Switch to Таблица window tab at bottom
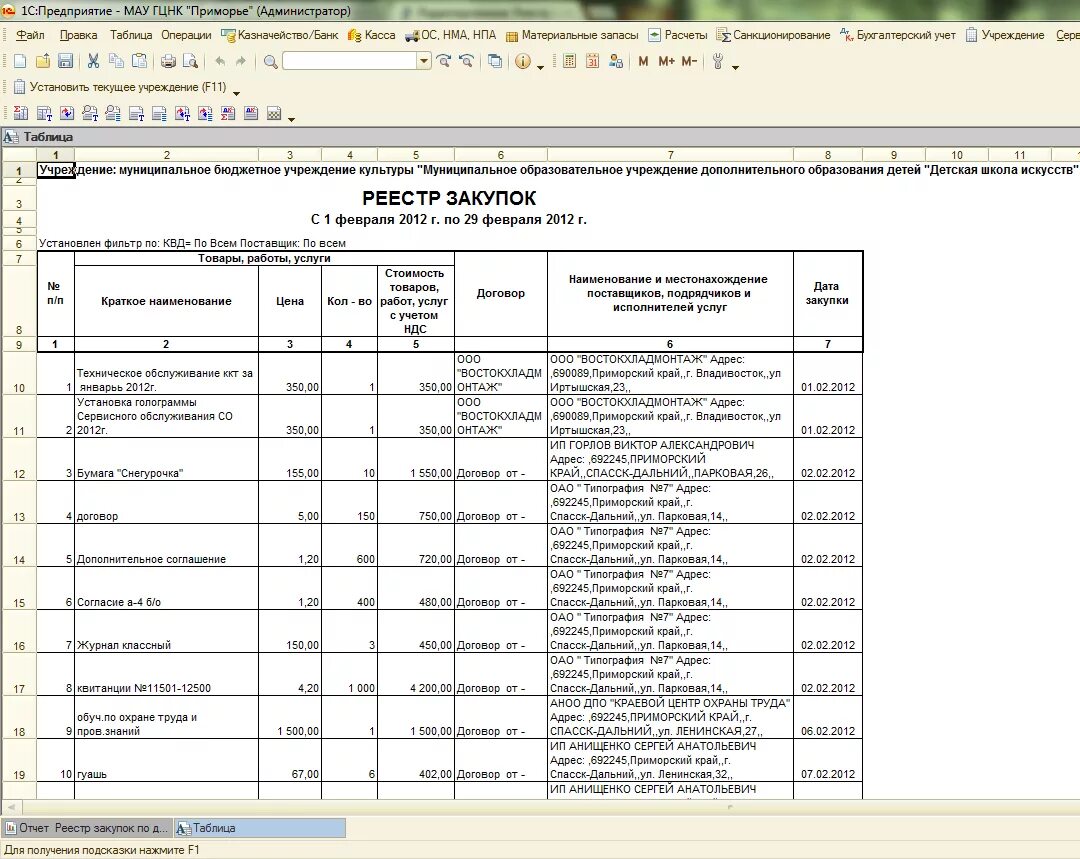 pyautogui.click(x=260, y=828)
